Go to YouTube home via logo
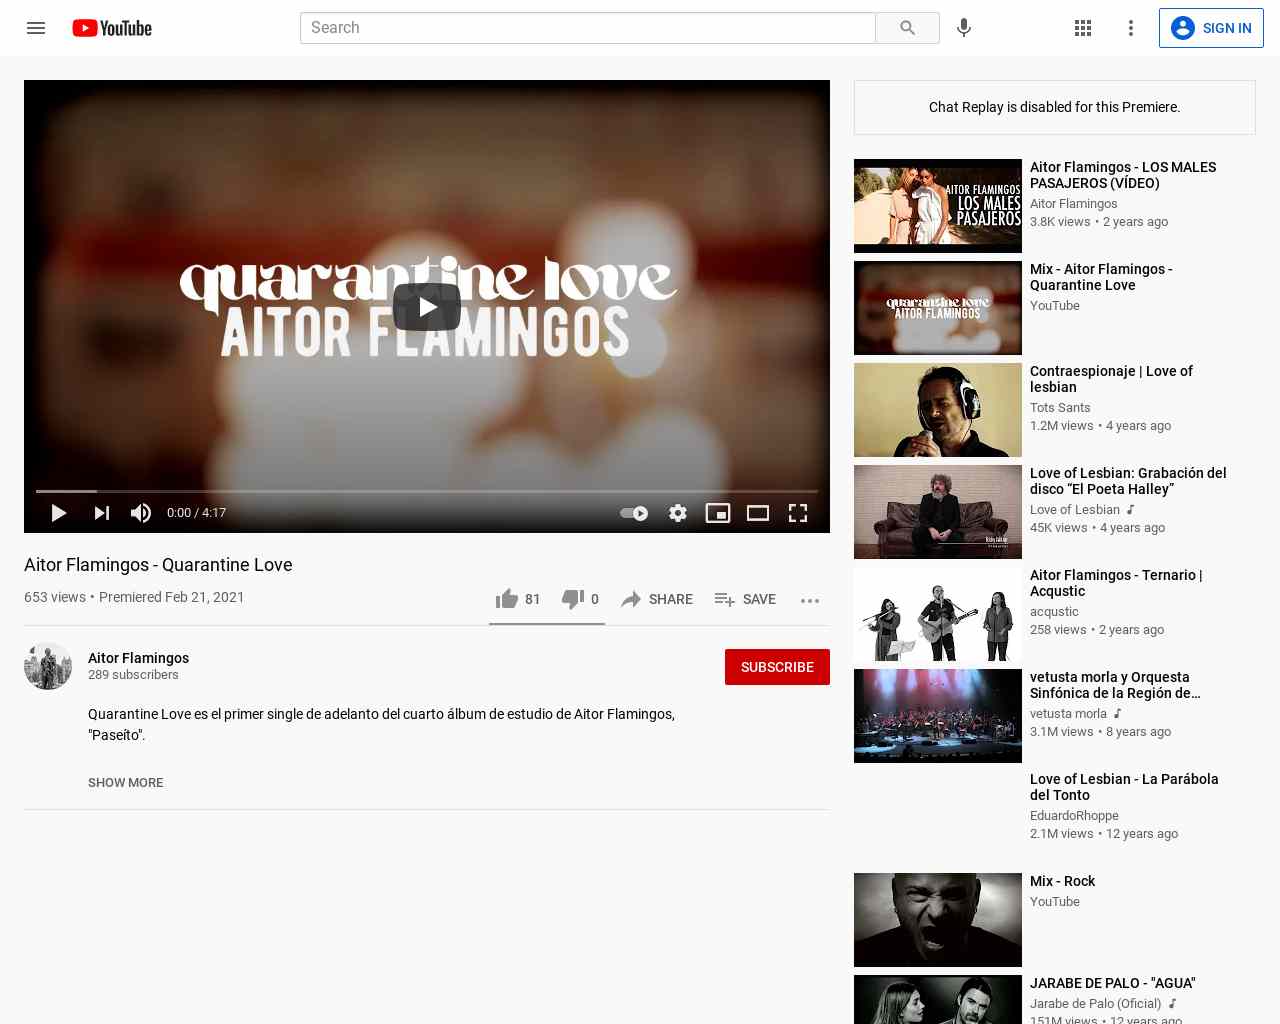Screen dimensions: 1280x1024 click(x=112, y=28)
